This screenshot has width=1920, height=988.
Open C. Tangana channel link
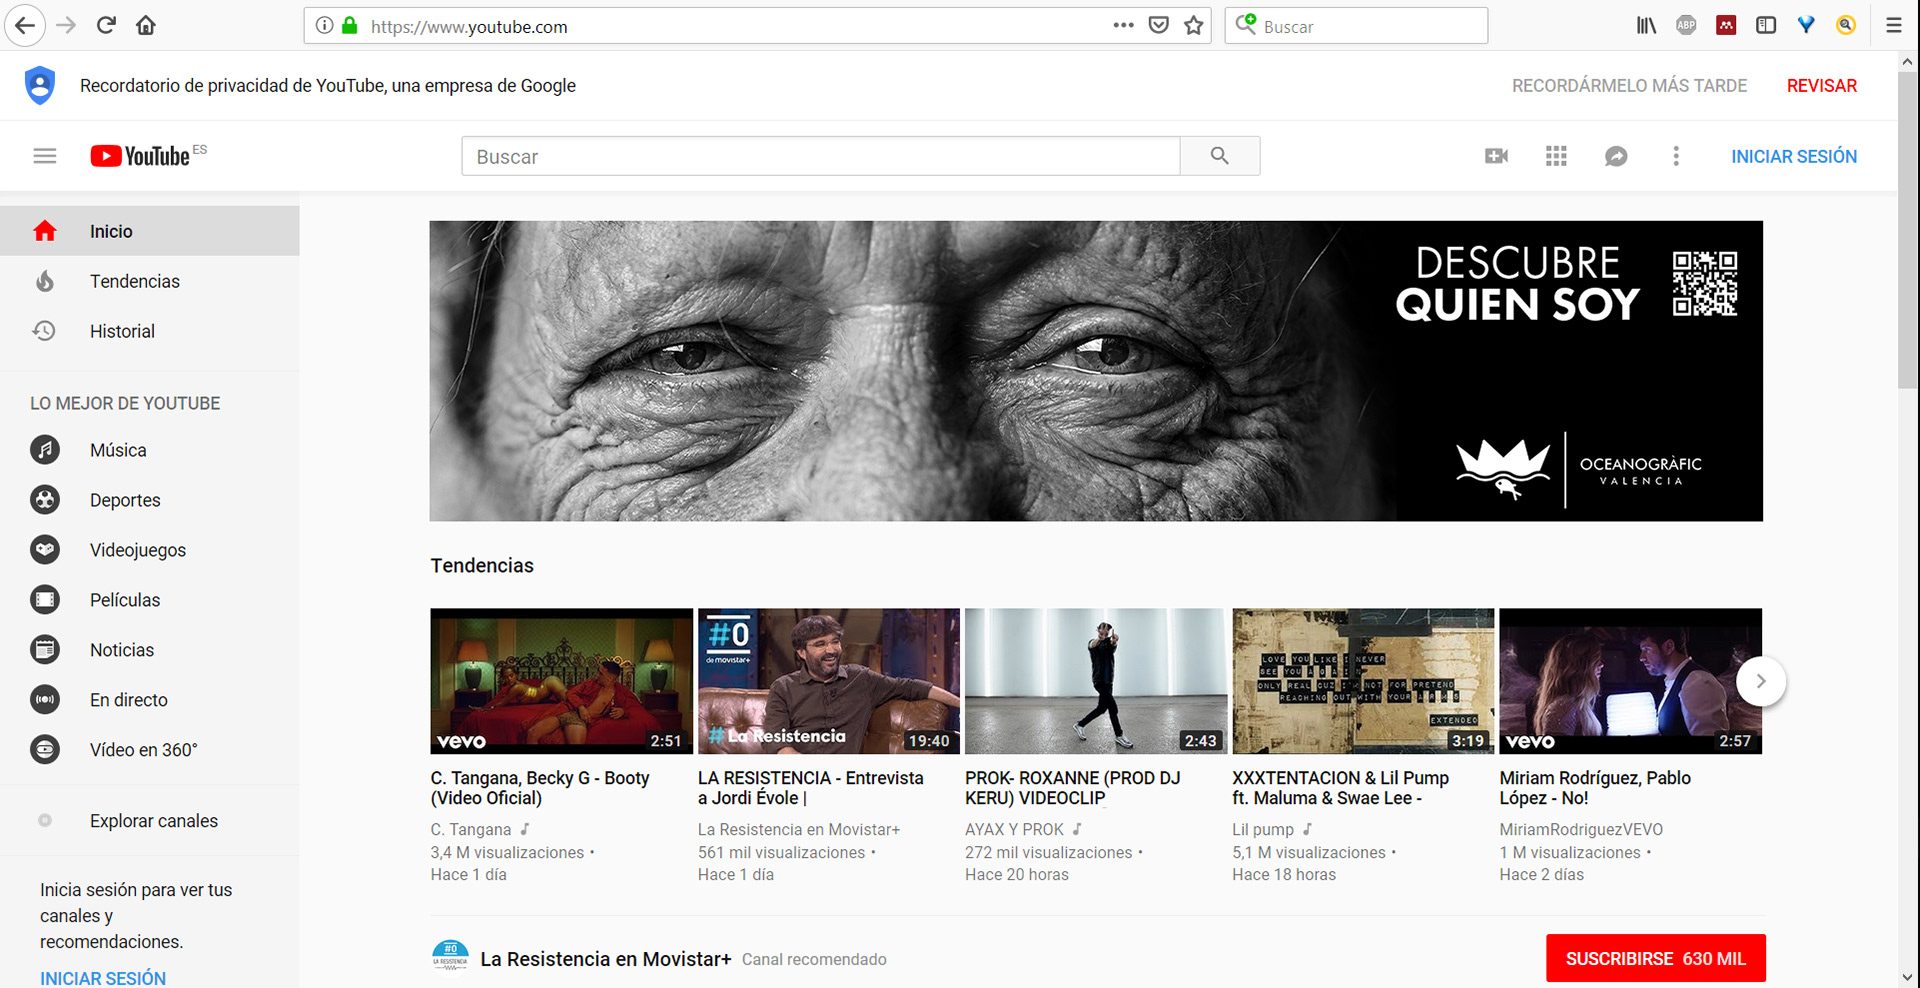(x=471, y=830)
